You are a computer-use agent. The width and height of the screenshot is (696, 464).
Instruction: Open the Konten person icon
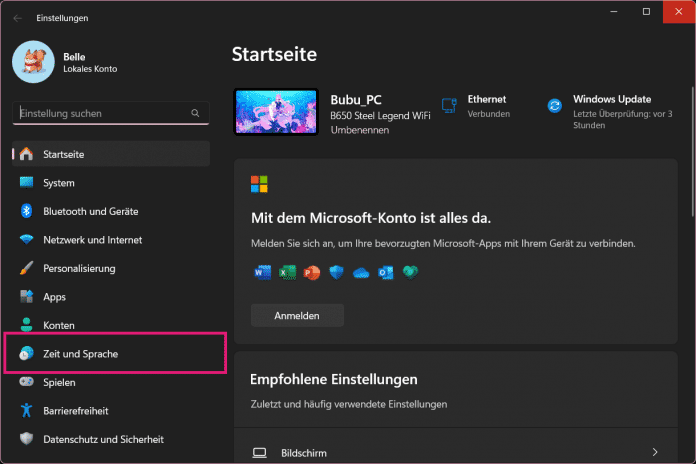[26, 325]
